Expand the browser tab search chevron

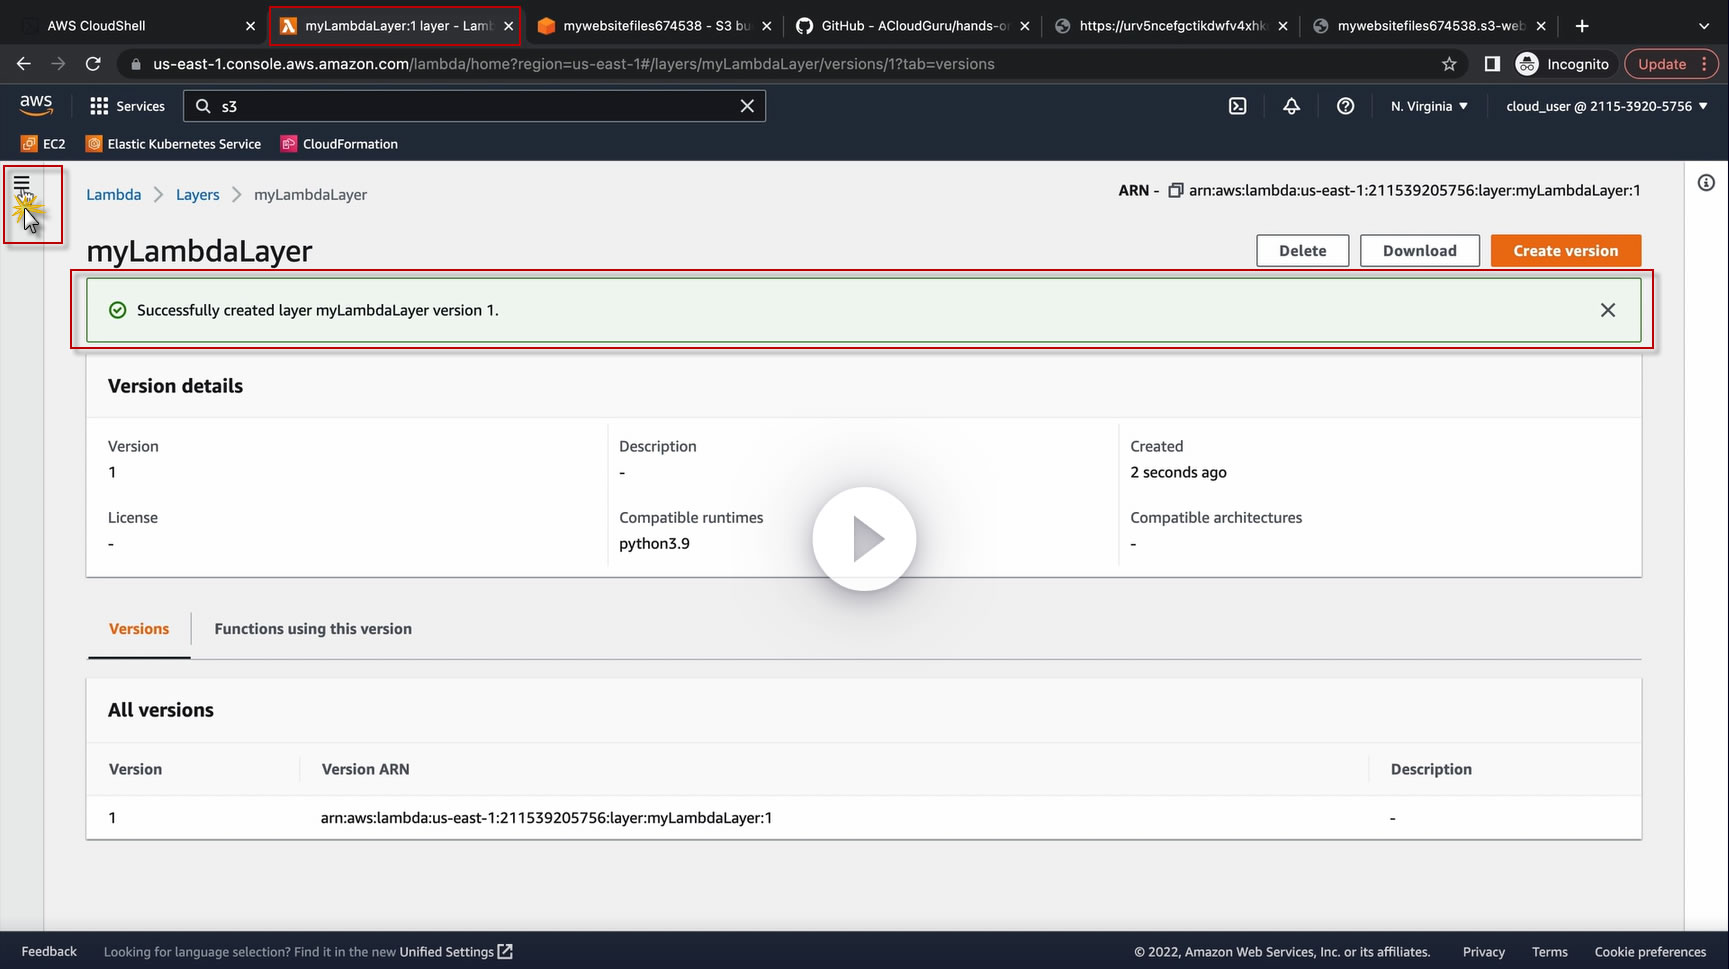pos(1704,26)
